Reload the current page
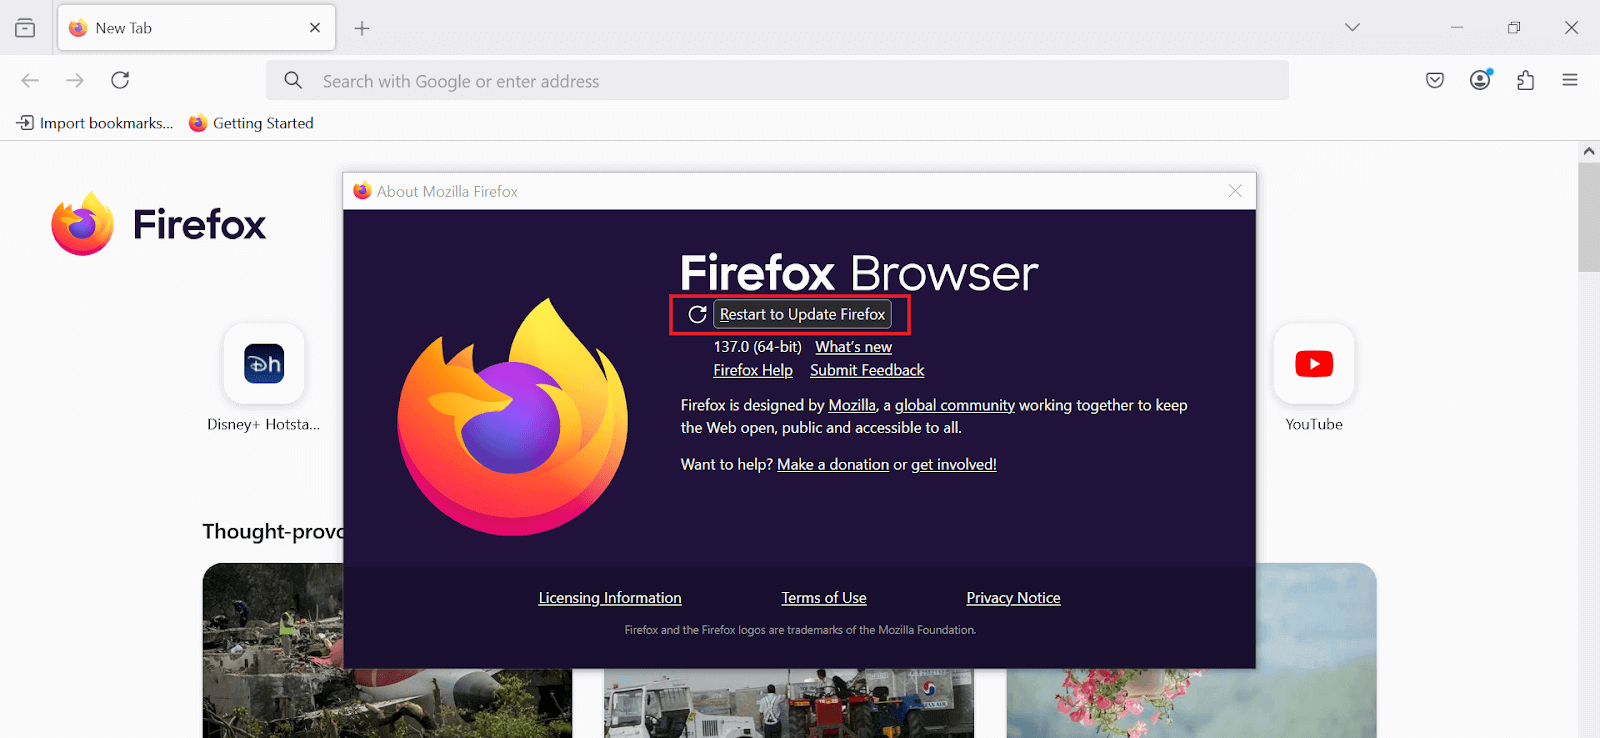This screenshot has height=738, width=1600. point(120,80)
